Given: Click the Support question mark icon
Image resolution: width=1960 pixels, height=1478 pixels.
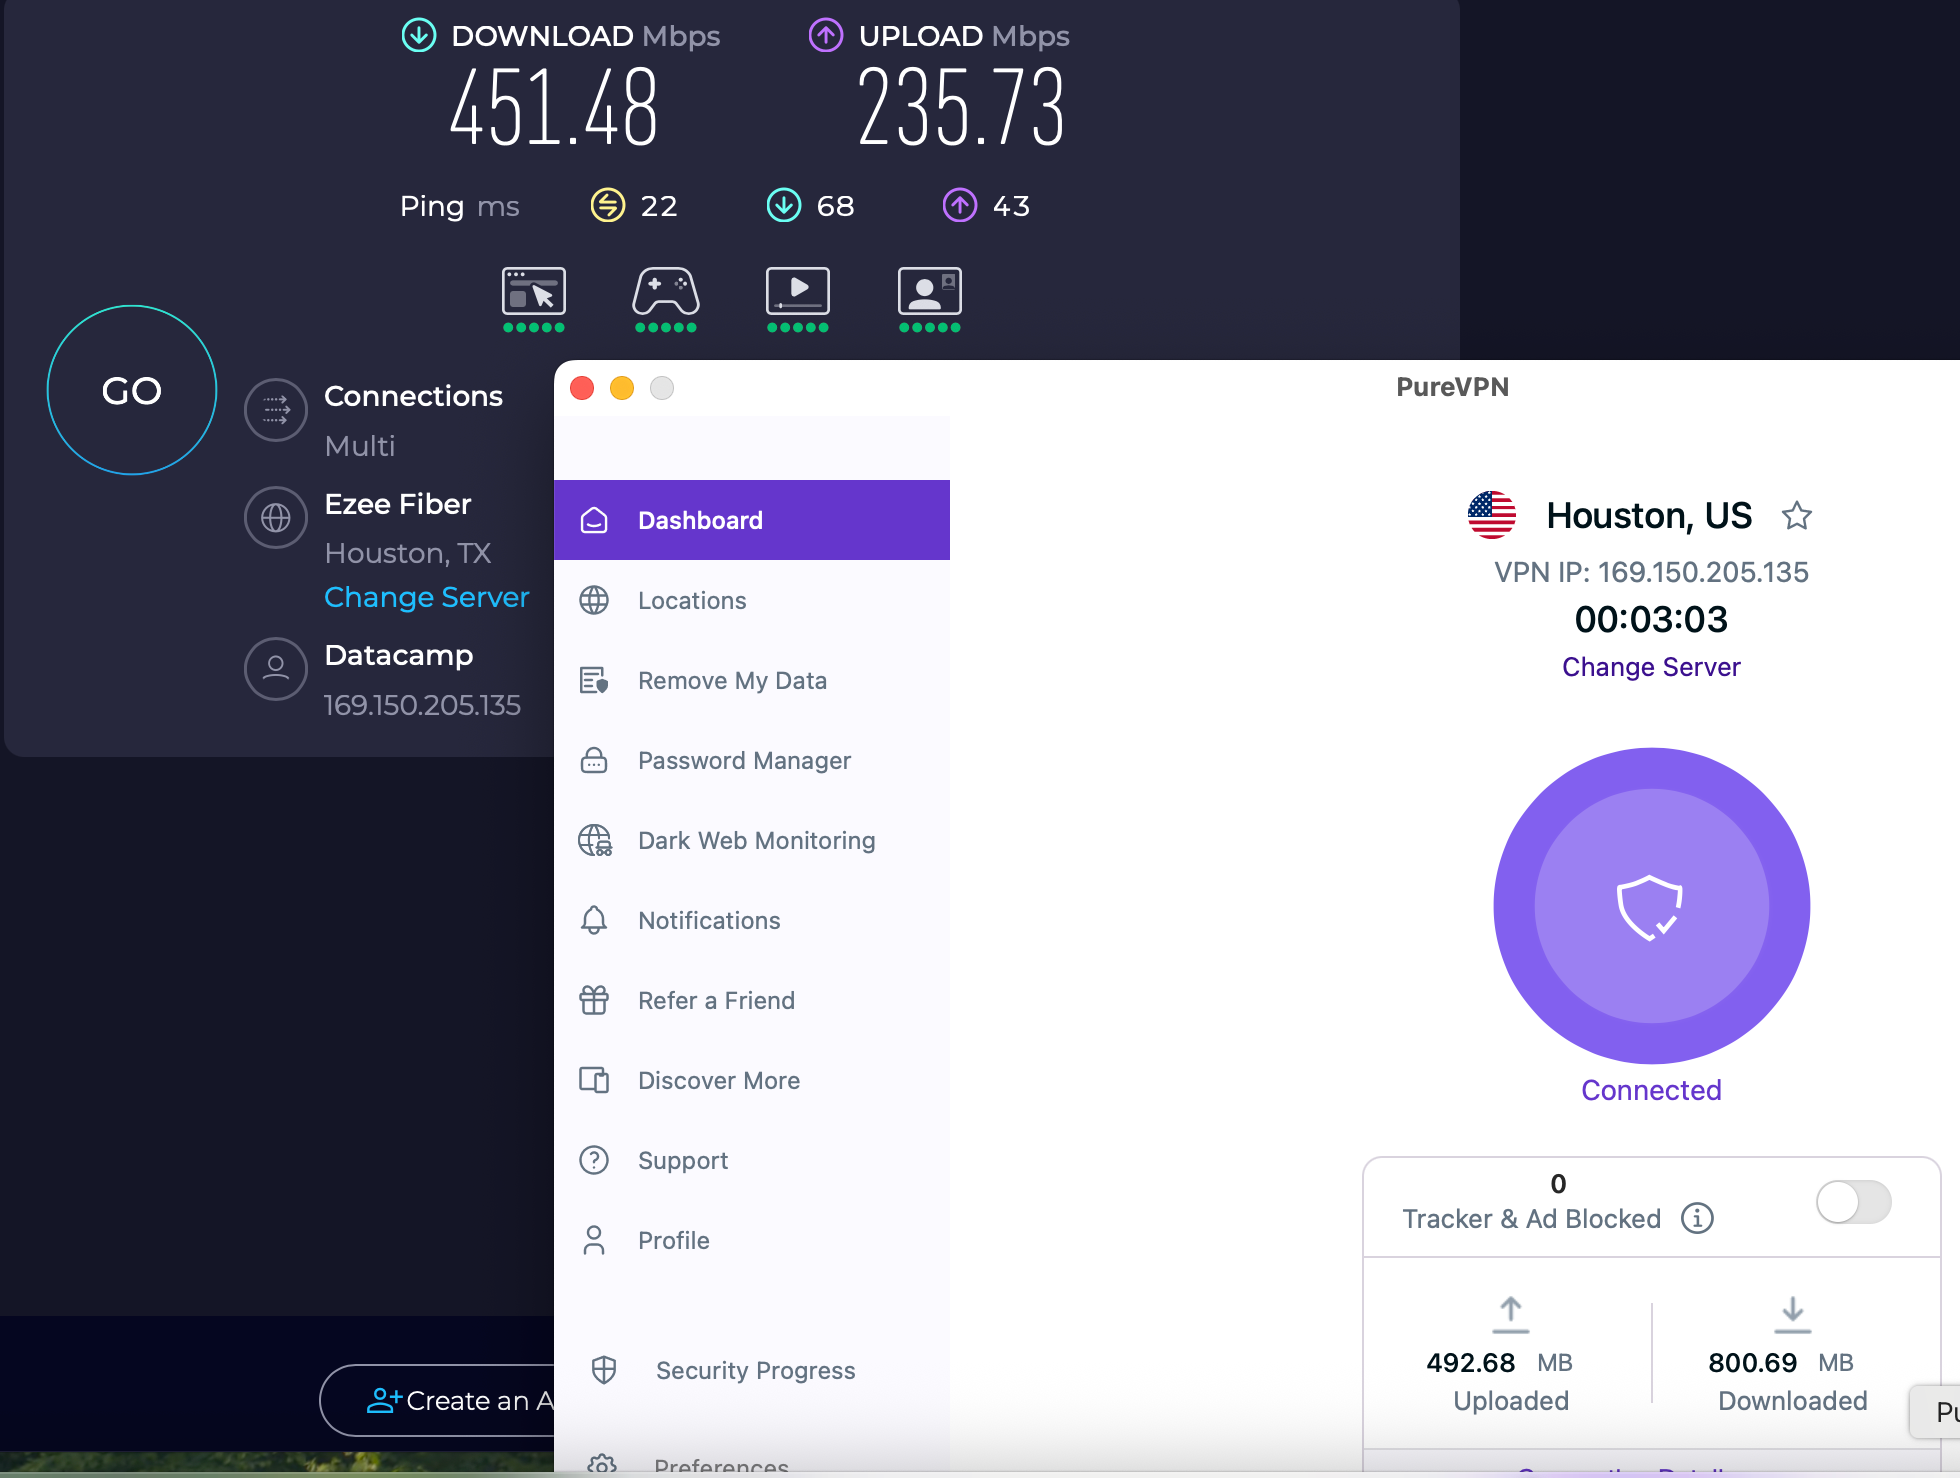Looking at the screenshot, I should 594,1160.
